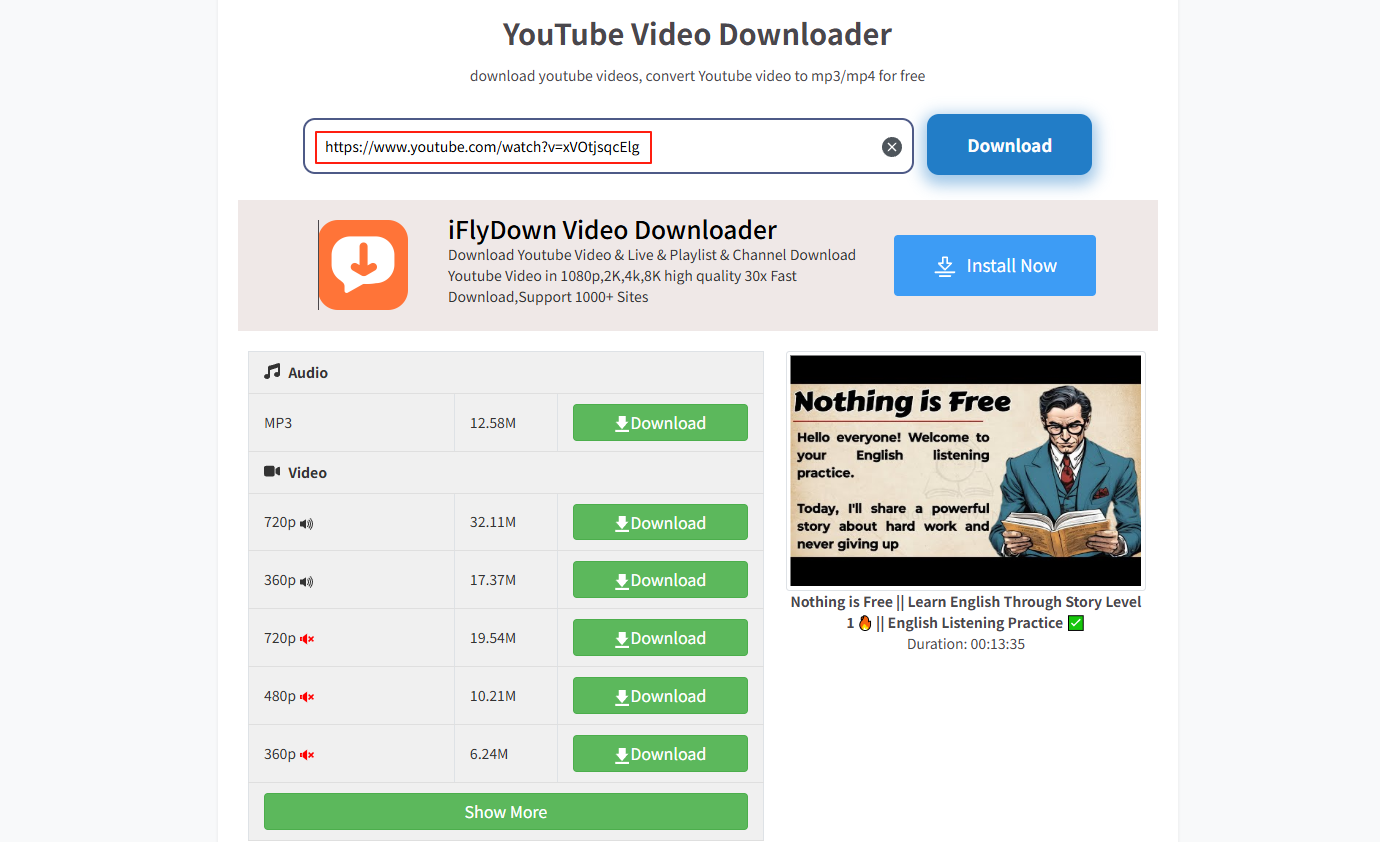
Task: Click the YouTube Video Downloader heading
Action: [697, 34]
